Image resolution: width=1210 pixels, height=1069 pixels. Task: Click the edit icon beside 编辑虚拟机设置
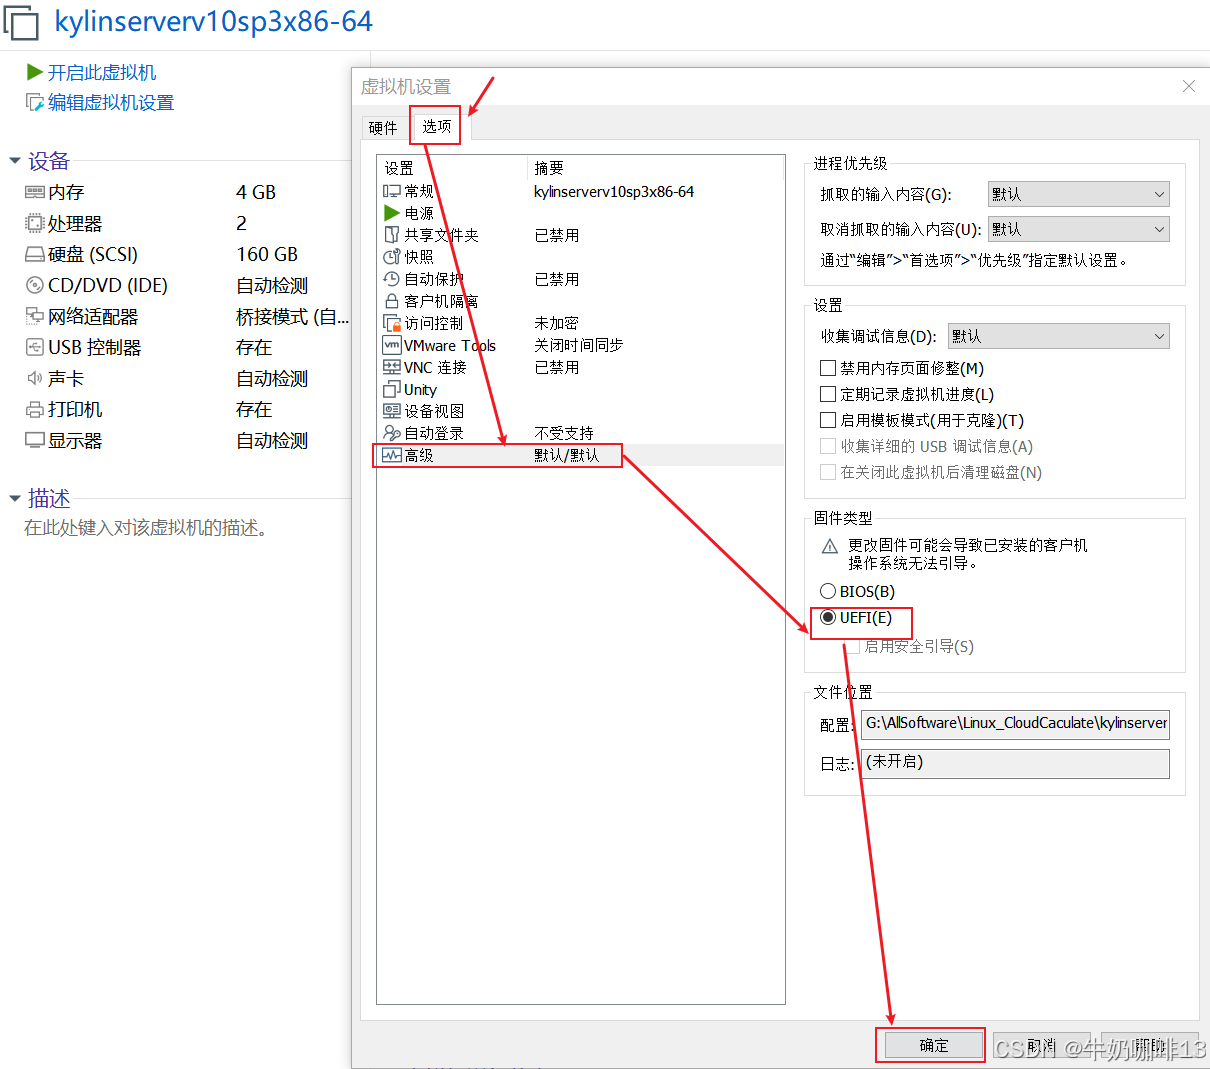pos(34,102)
